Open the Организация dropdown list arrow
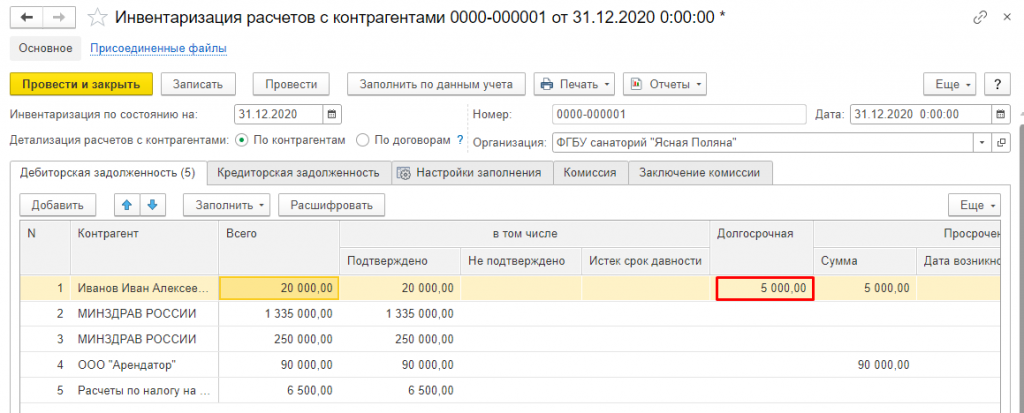This screenshot has height=413, width=1024. tap(983, 141)
